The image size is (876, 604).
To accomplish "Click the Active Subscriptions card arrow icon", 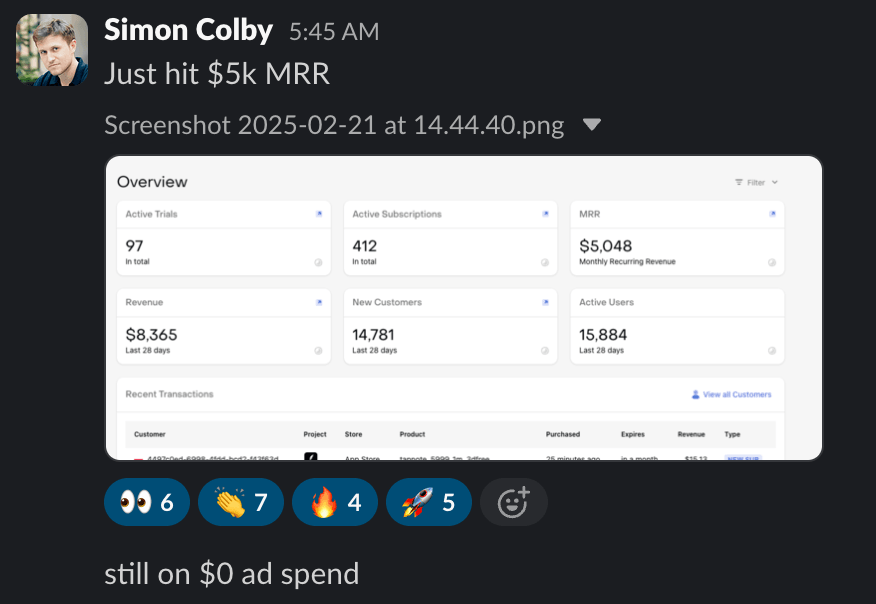I will tap(546, 214).
